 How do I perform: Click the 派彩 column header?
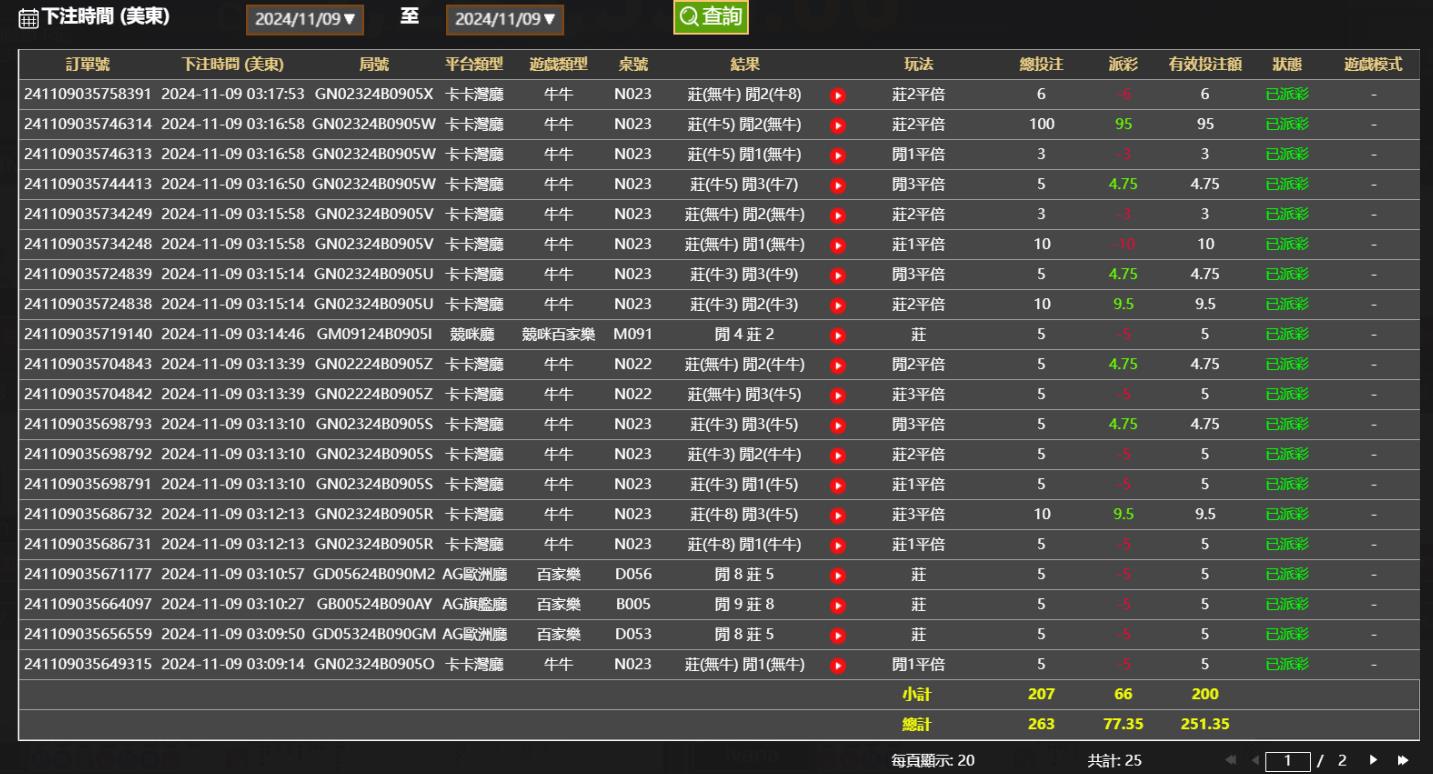tap(1122, 65)
